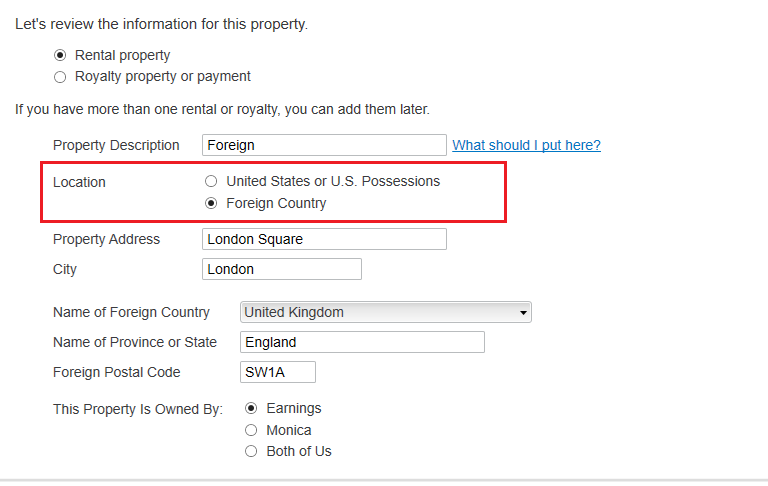
Task: Edit the Name of Province or State field
Action: [x=362, y=342]
